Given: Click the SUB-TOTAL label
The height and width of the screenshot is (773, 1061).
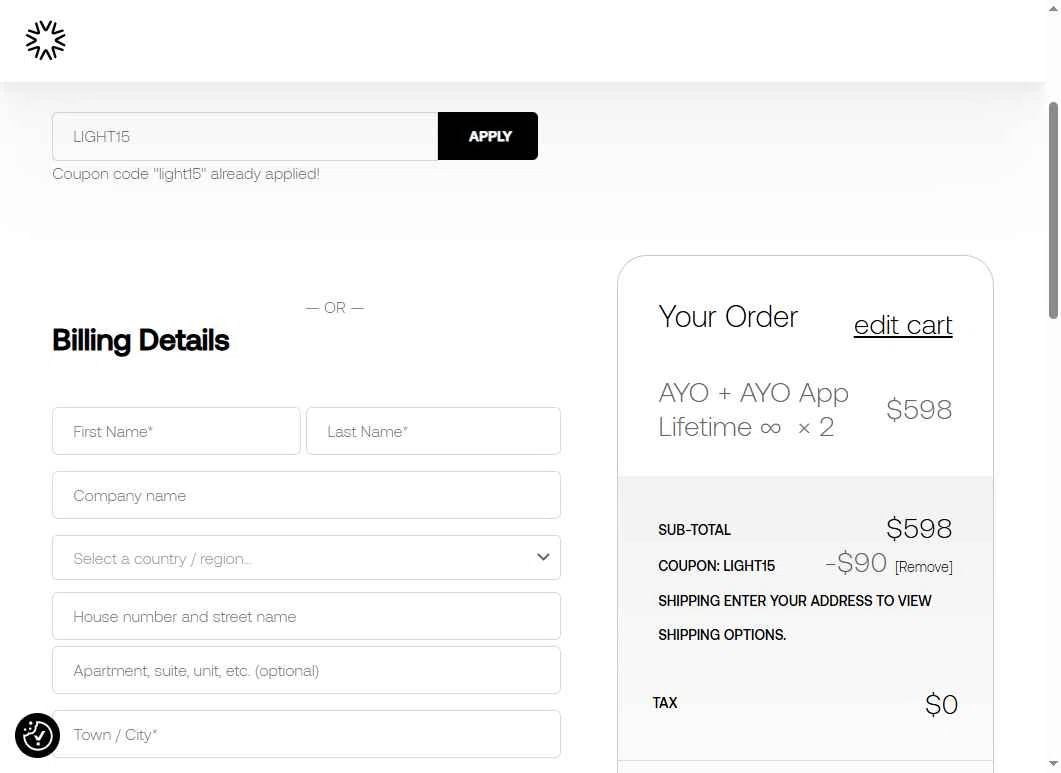Looking at the screenshot, I should [x=694, y=530].
